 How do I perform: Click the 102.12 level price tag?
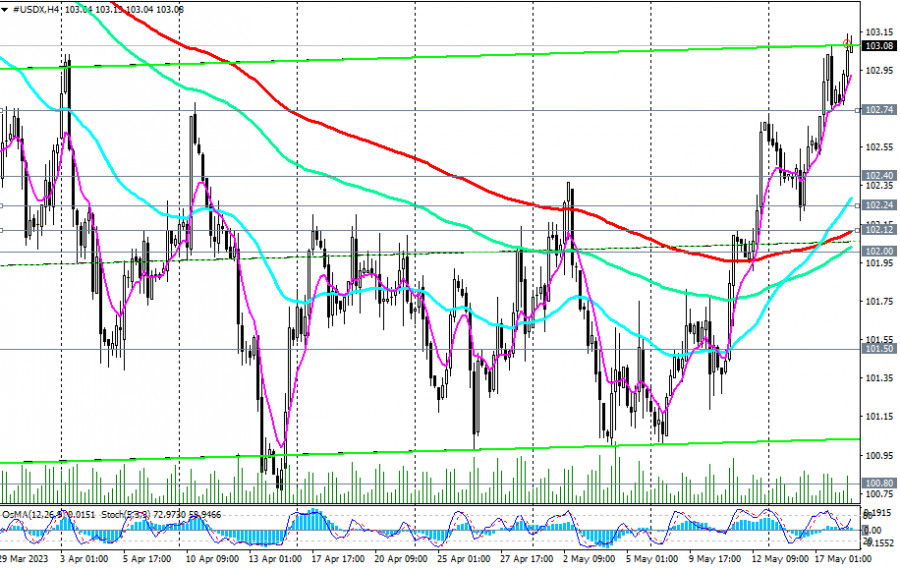tap(879, 230)
